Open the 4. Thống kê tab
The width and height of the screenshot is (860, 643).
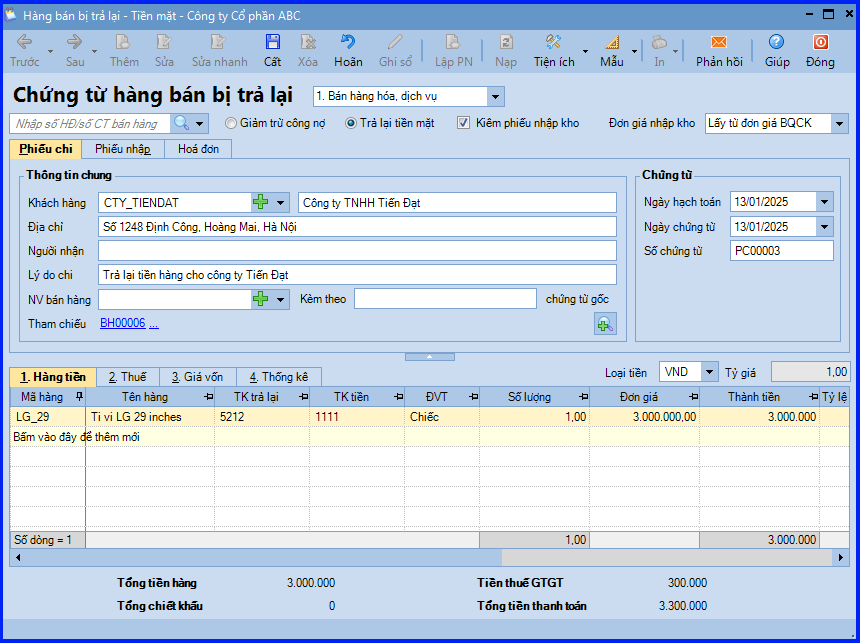pos(279,377)
